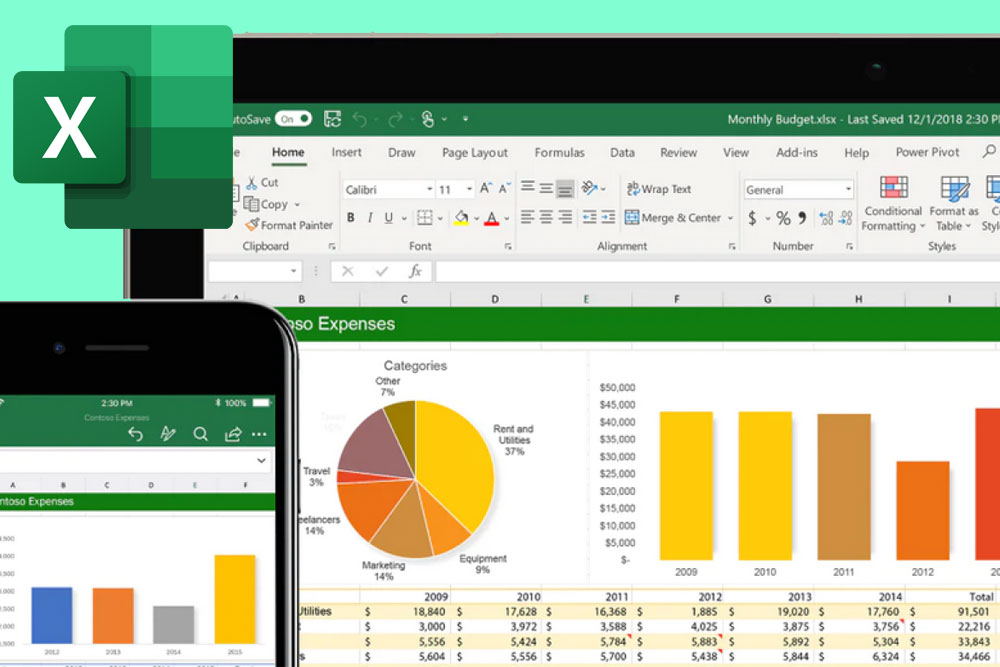This screenshot has width=1000, height=667.
Task: Open the Calibri font name dropdown
Action: [430, 189]
